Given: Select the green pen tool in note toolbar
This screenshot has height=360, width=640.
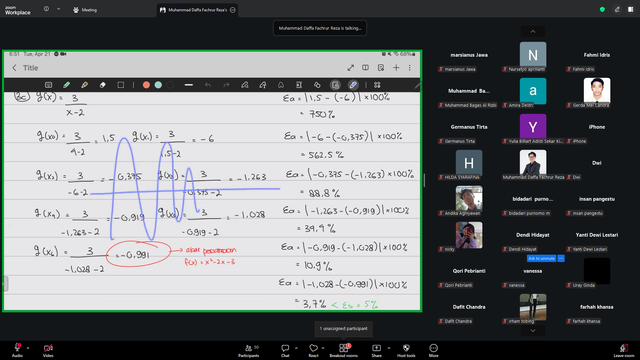Looking at the screenshot, I should click(67, 85).
